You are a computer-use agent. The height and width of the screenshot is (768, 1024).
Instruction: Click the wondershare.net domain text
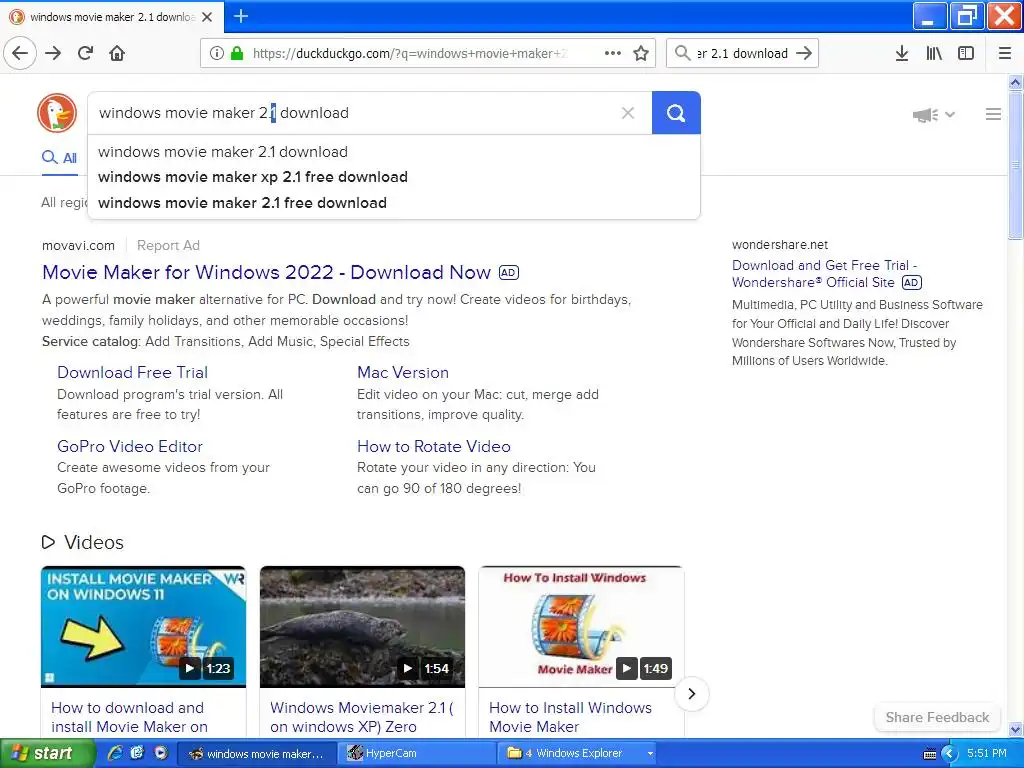pyautogui.click(x=780, y=245)
